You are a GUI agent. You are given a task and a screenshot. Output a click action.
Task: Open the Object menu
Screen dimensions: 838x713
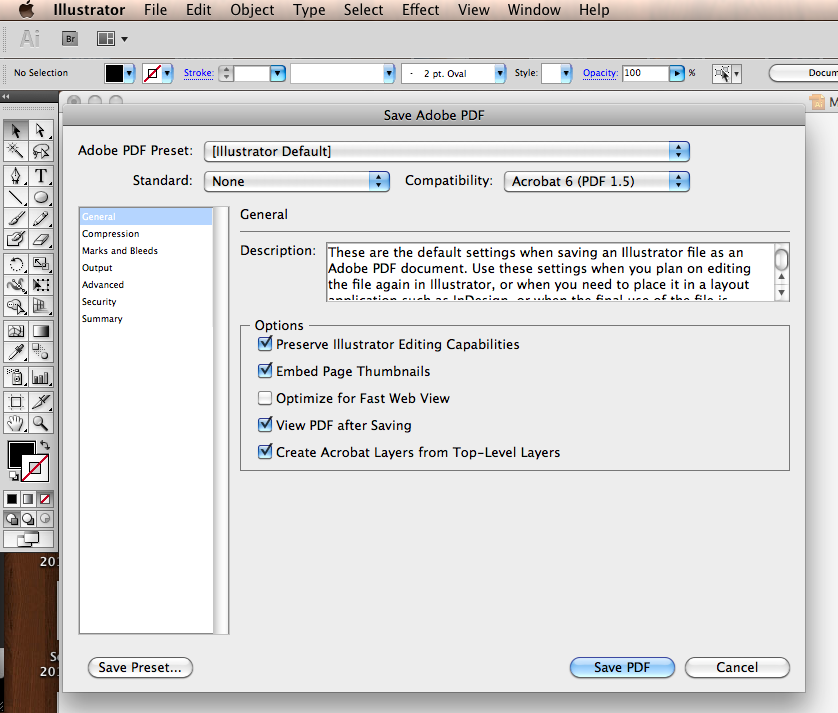tap(252, 10)
